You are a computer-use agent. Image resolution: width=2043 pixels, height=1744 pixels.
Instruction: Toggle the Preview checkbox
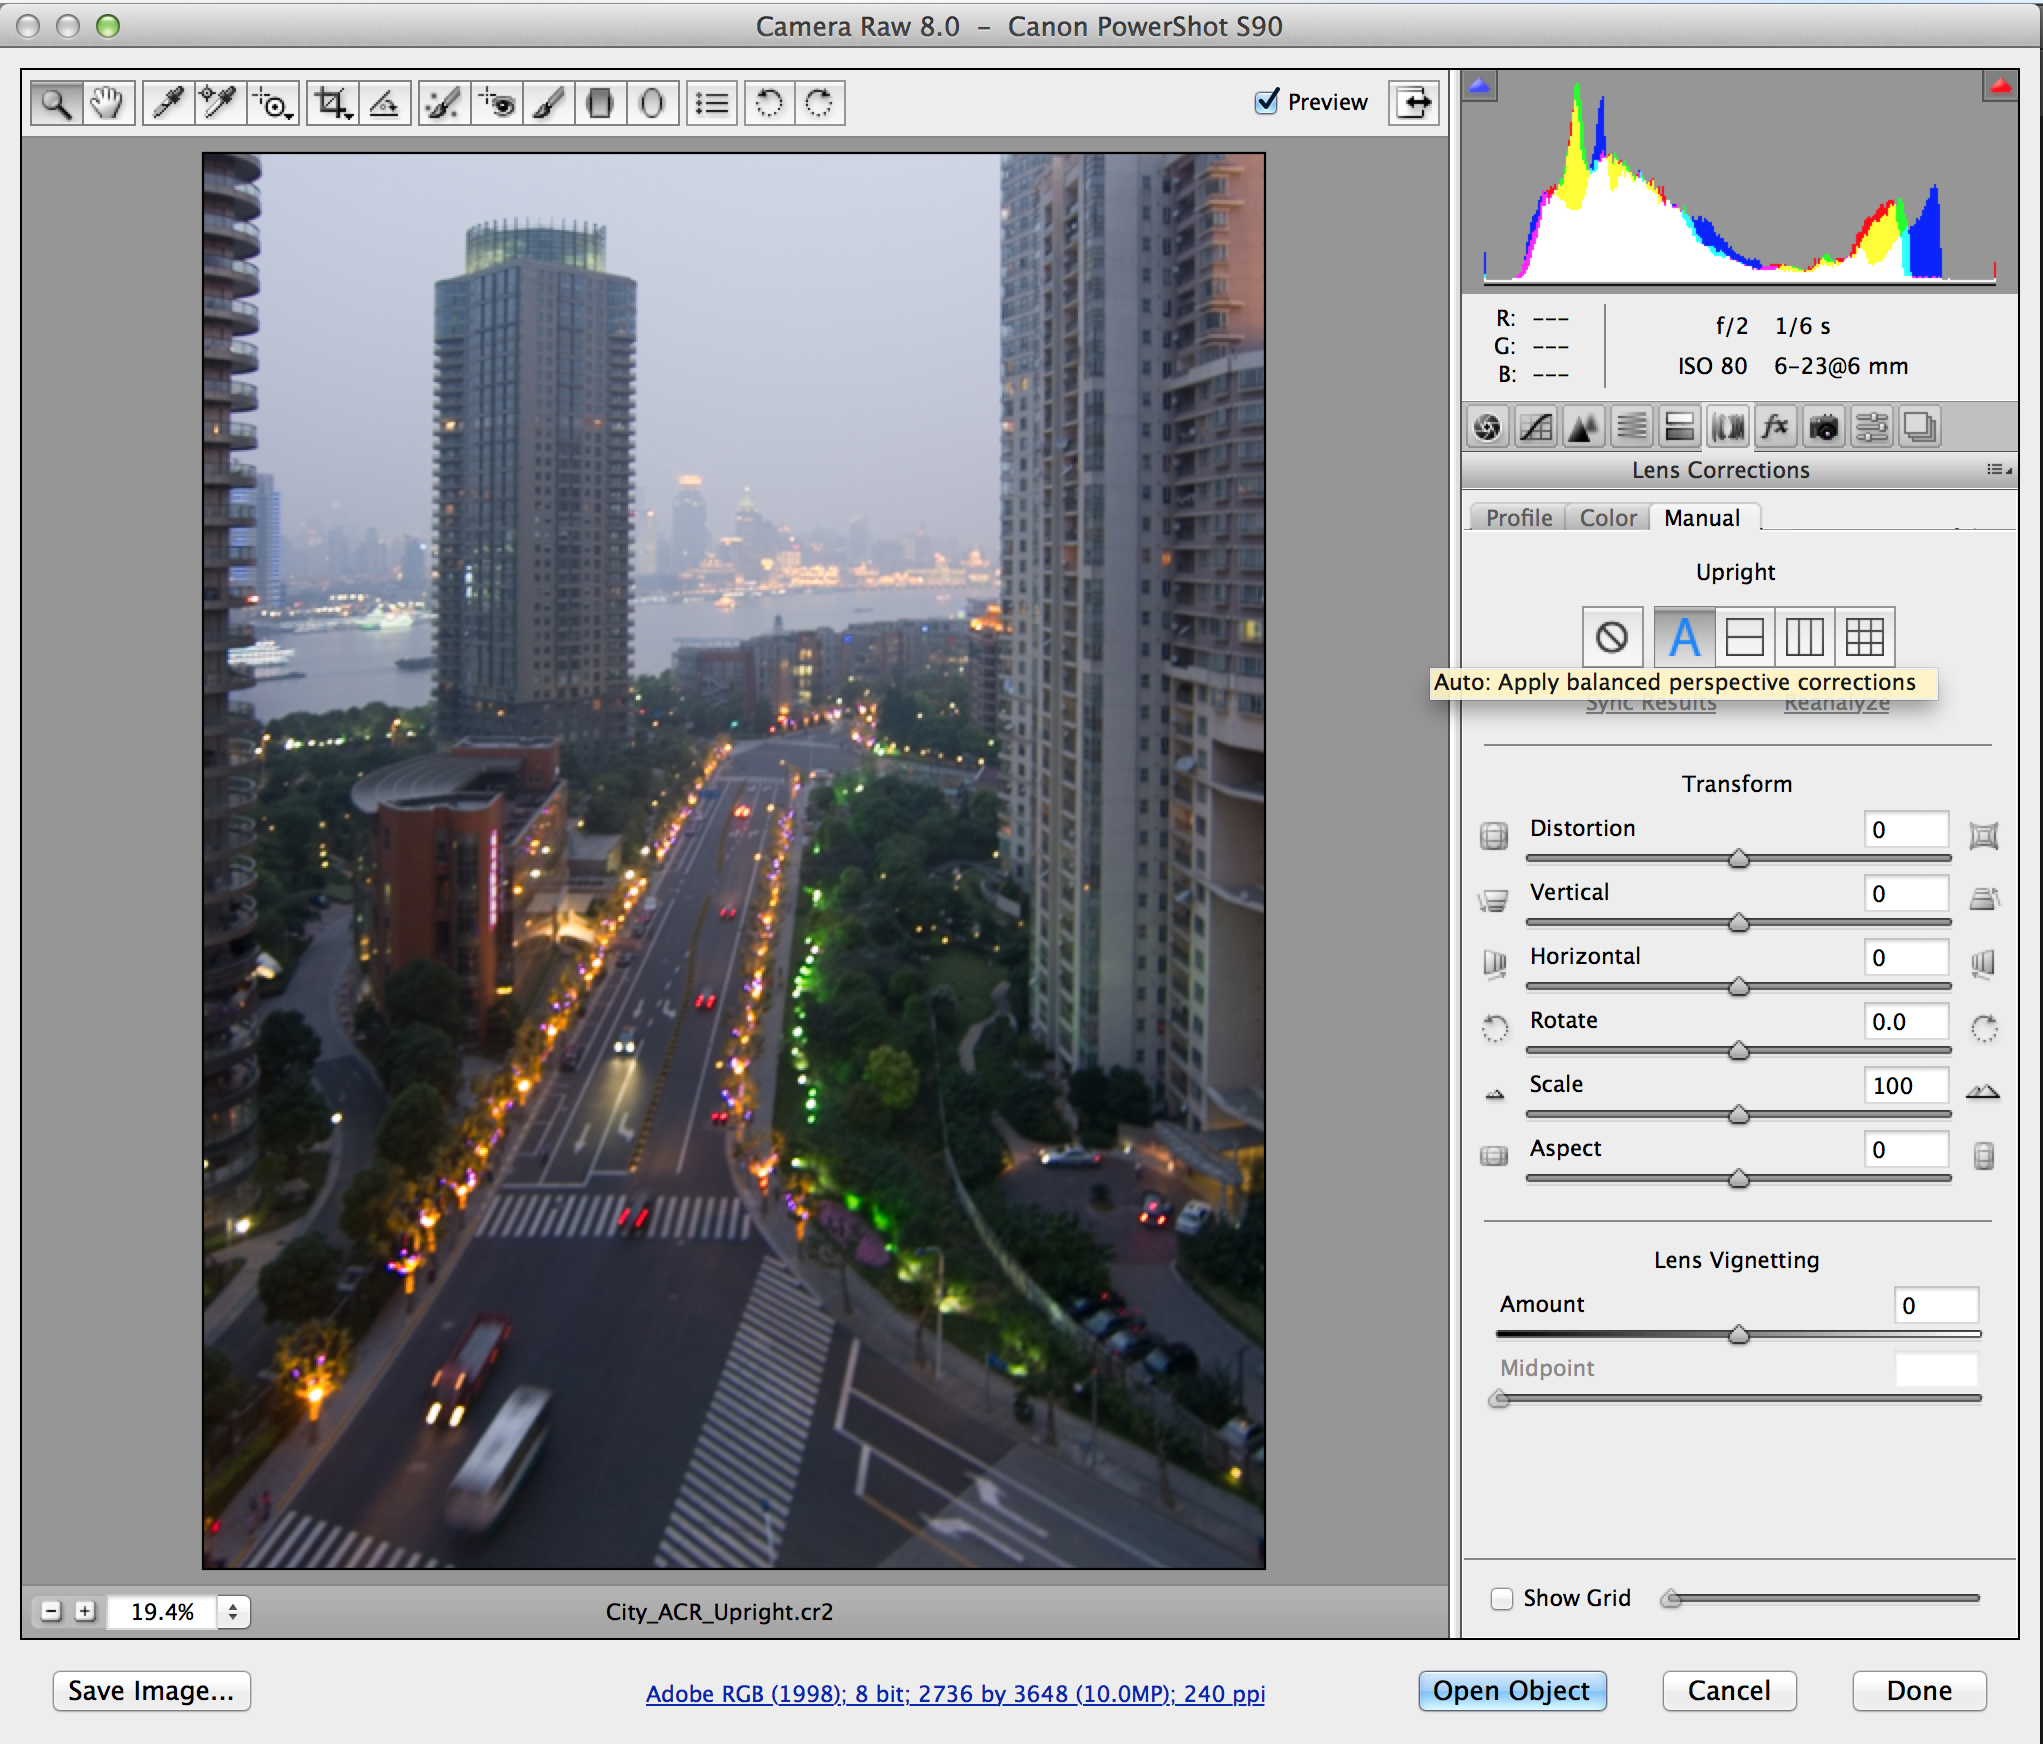[1267, 102]
